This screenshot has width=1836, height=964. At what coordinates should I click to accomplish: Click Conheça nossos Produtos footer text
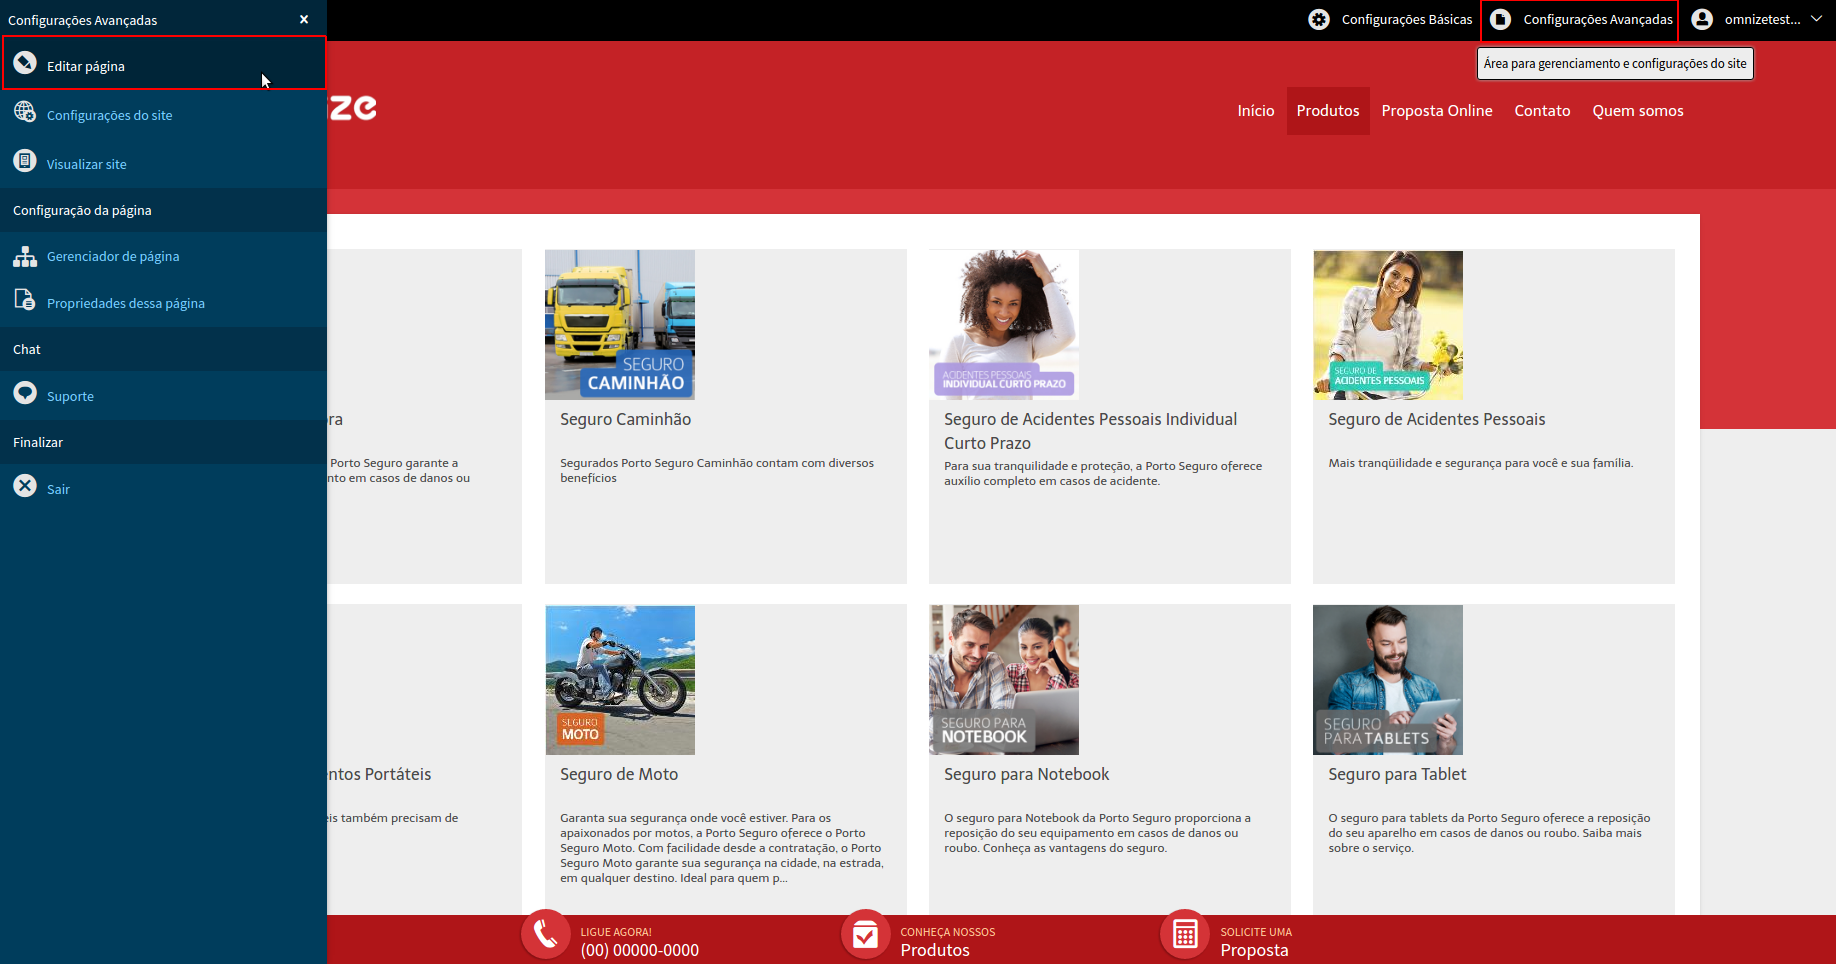tap(948, 941)
